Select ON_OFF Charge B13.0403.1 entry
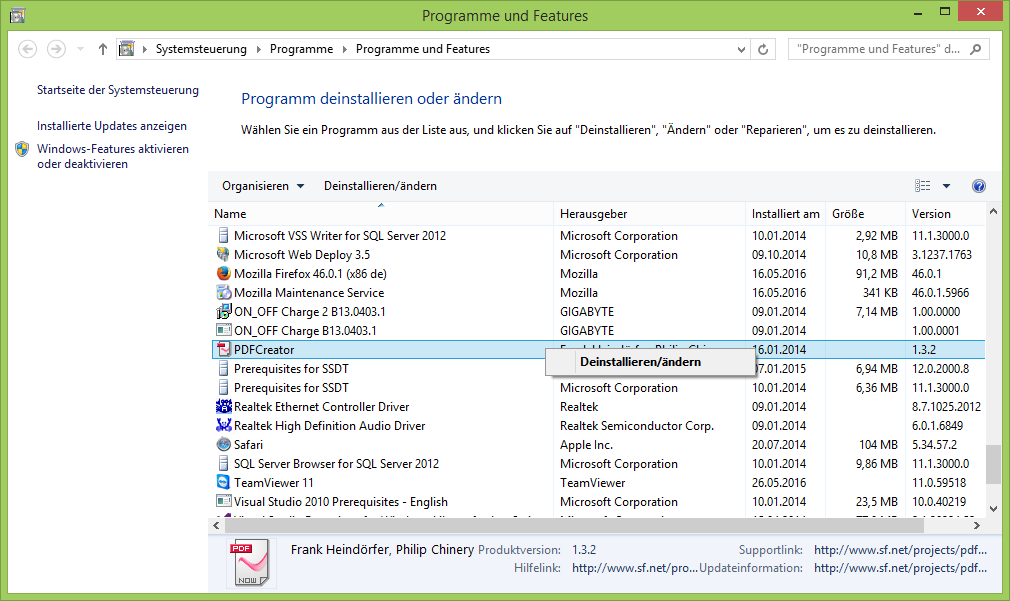This screenshot has width=1010, height=601. point(598,330)
